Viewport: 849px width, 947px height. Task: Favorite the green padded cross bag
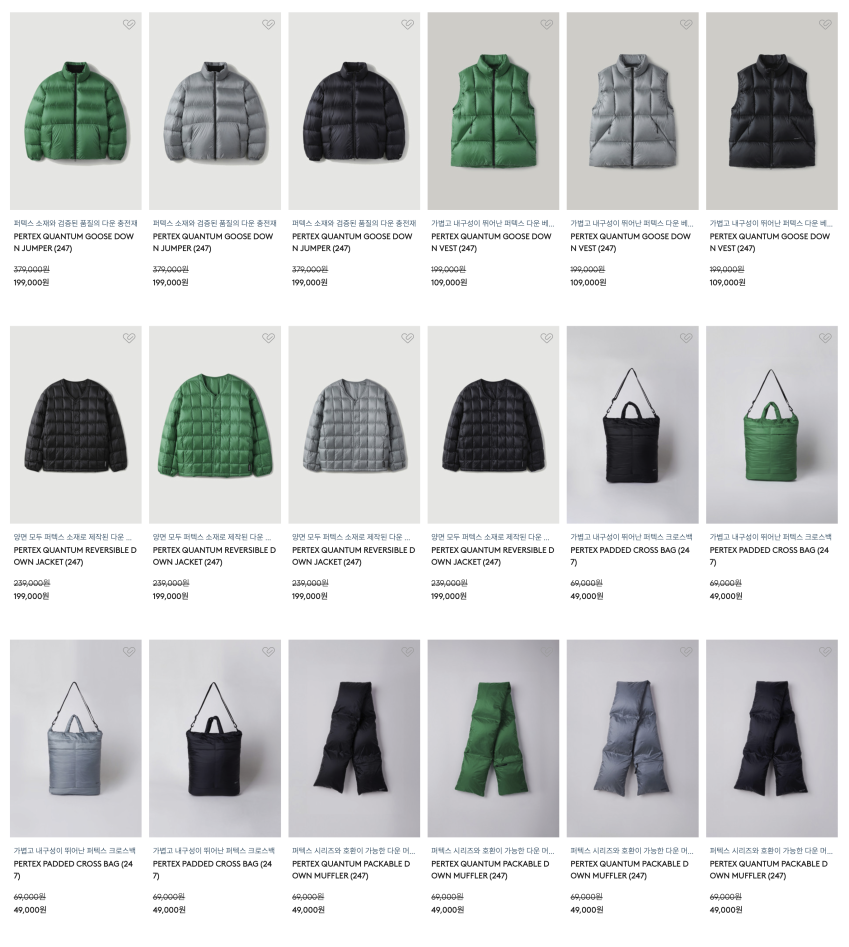[825, 338]
